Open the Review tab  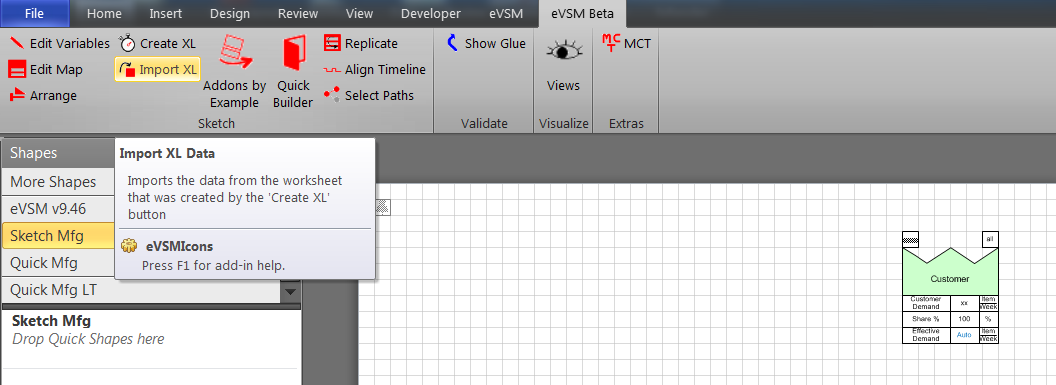298,13
